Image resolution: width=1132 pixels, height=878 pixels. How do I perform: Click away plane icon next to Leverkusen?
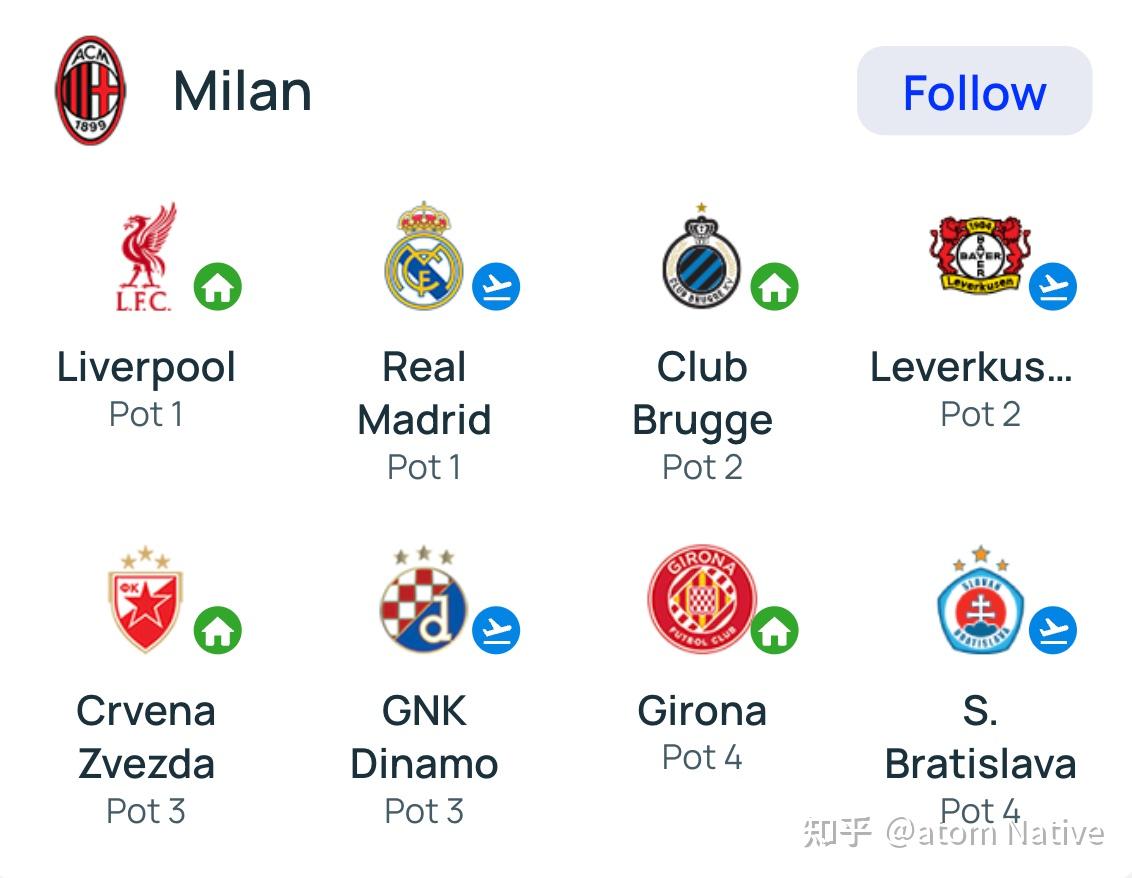click(x=1053, y=287)
